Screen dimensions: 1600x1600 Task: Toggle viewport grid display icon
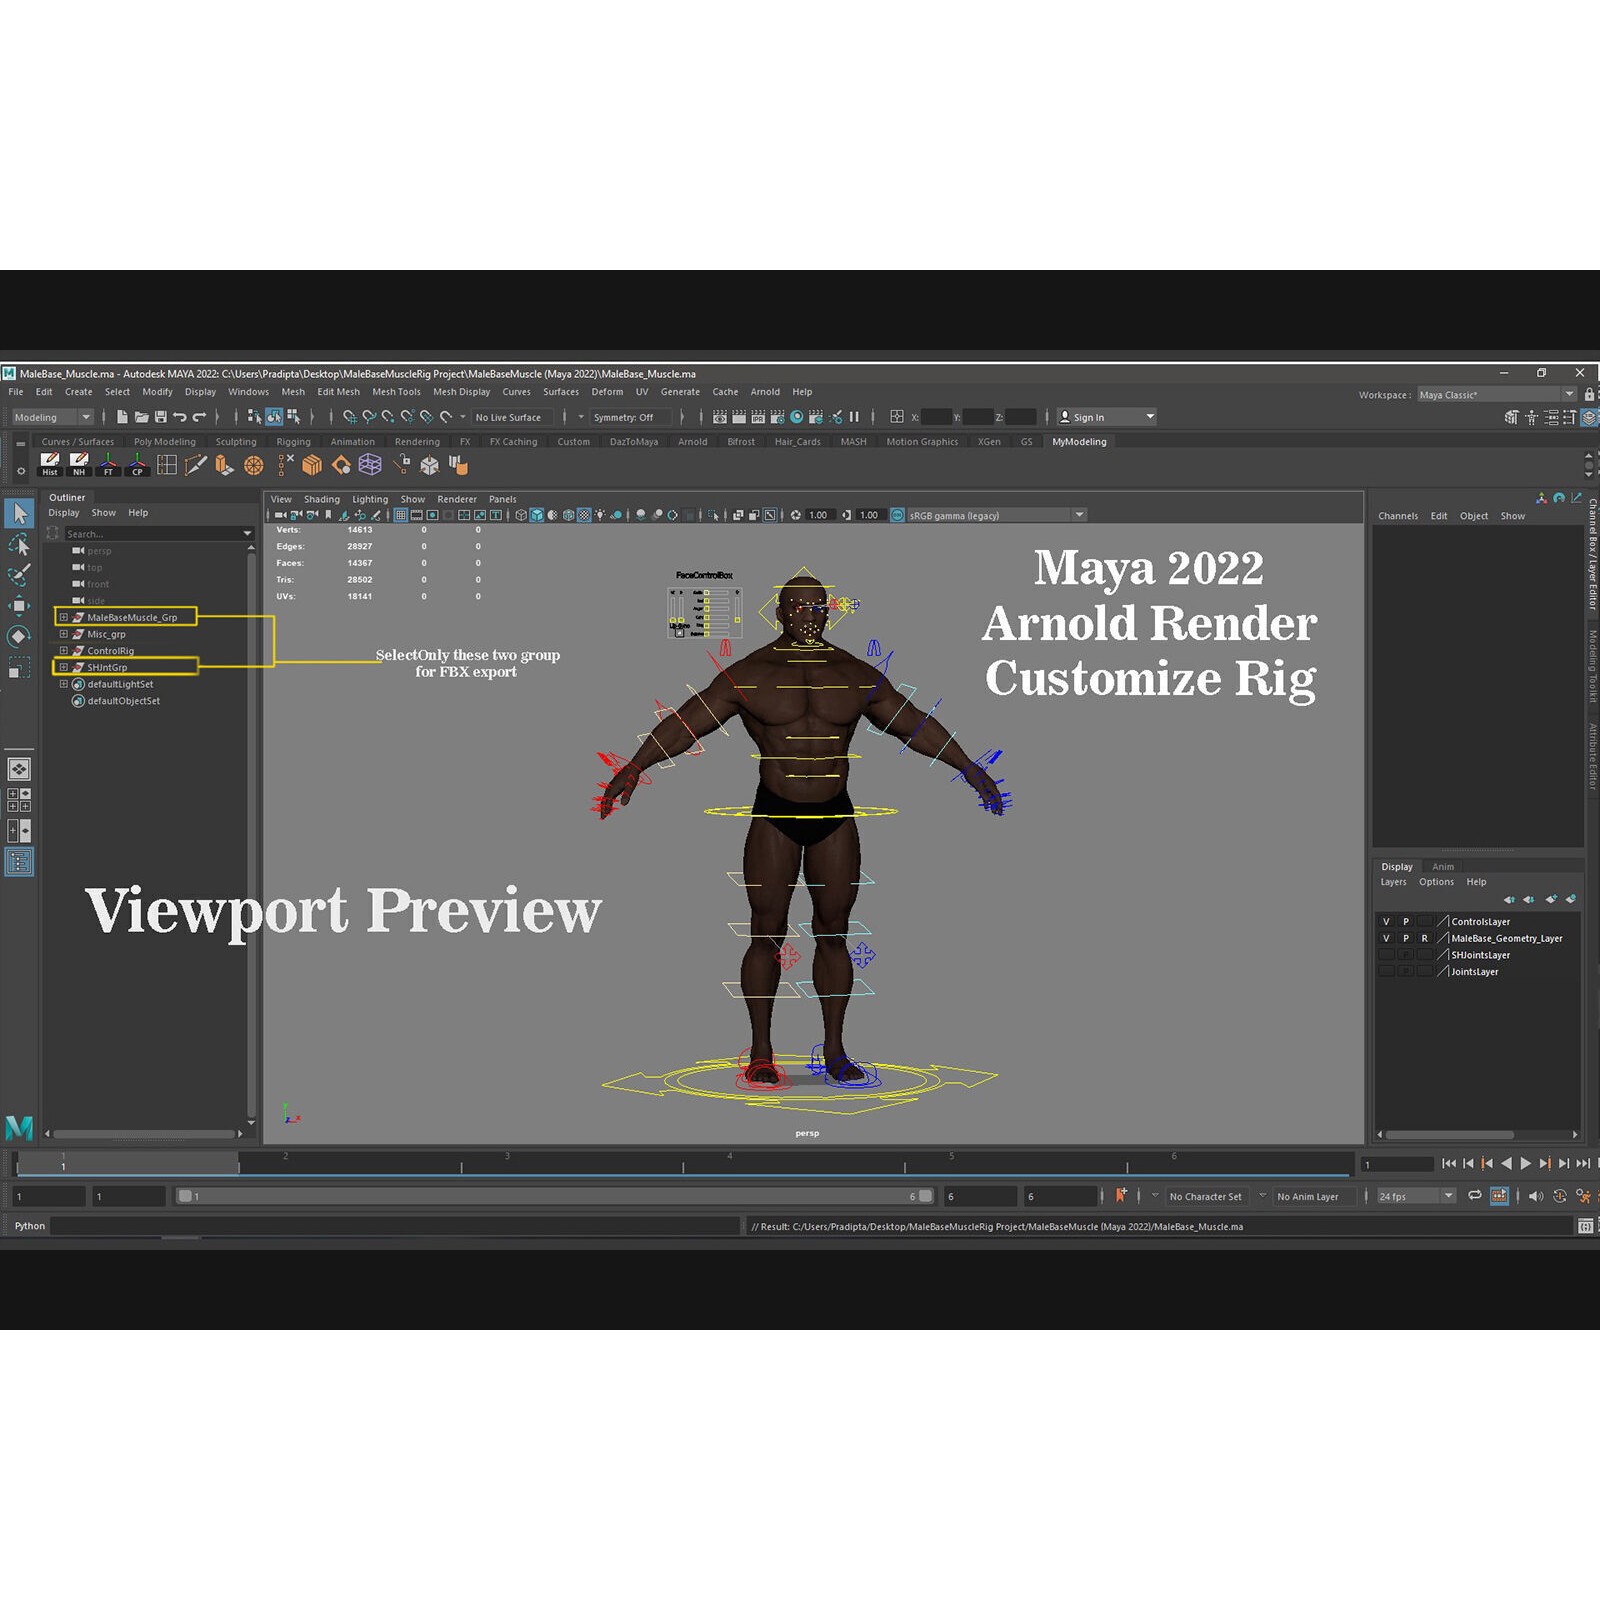point(401,515)
